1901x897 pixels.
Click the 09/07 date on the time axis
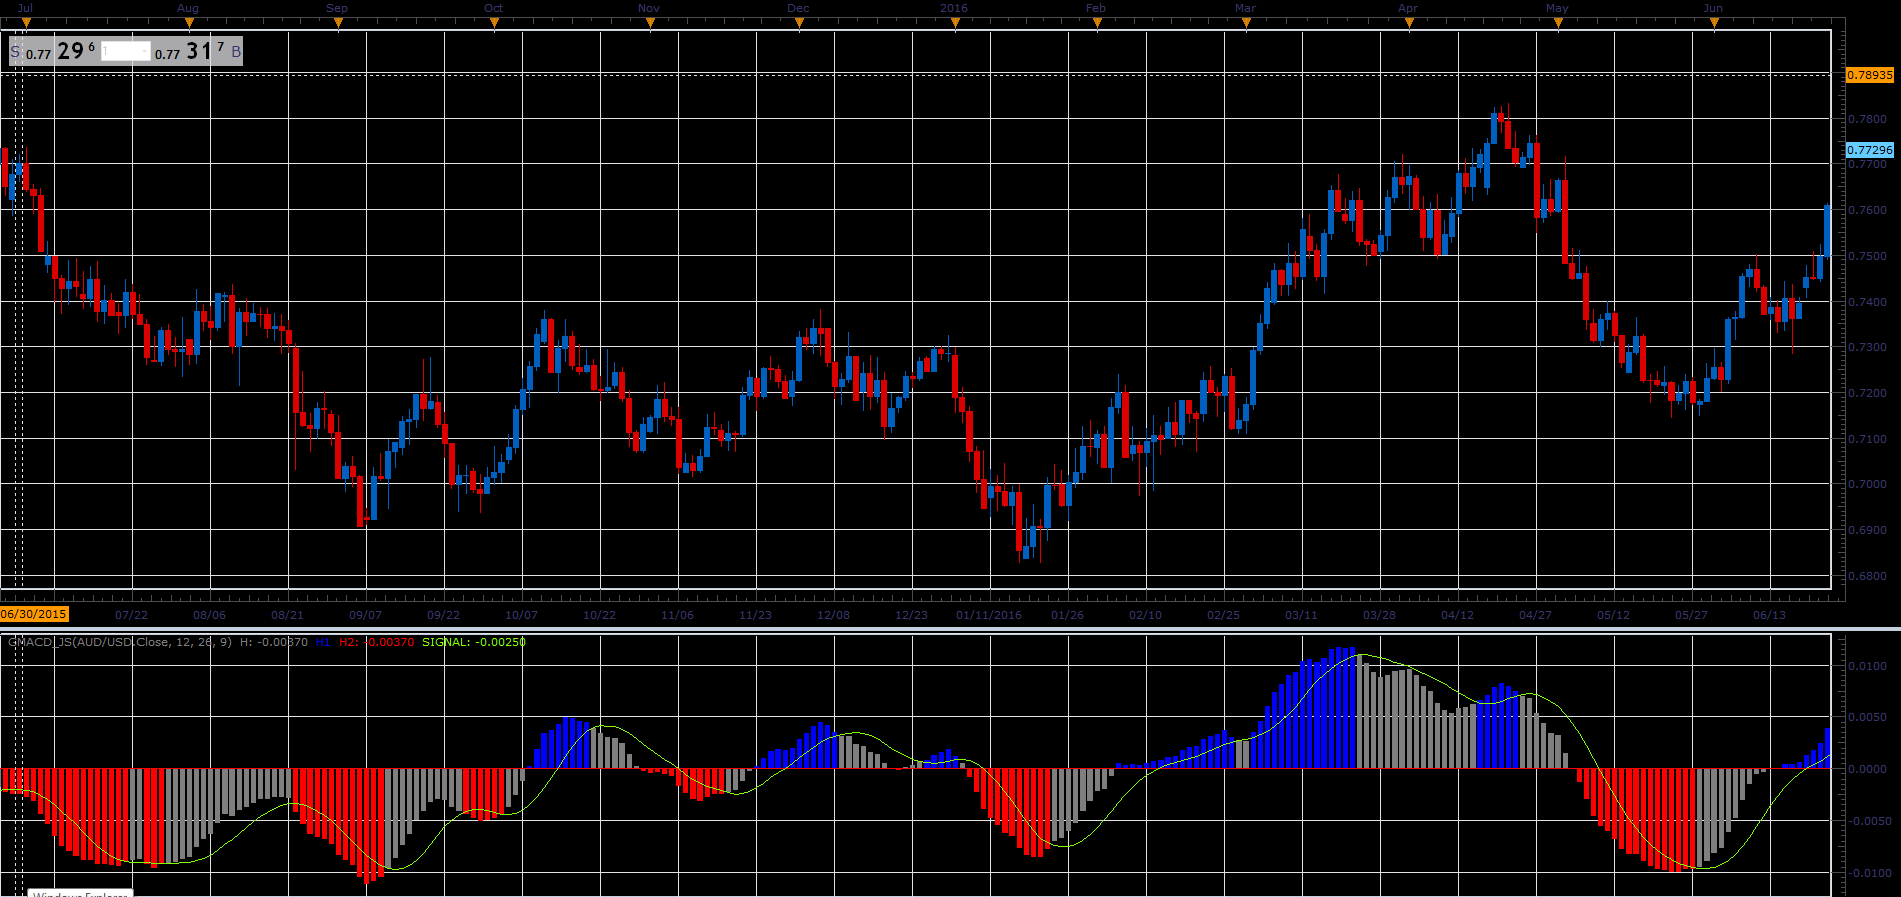coord(365,615)
